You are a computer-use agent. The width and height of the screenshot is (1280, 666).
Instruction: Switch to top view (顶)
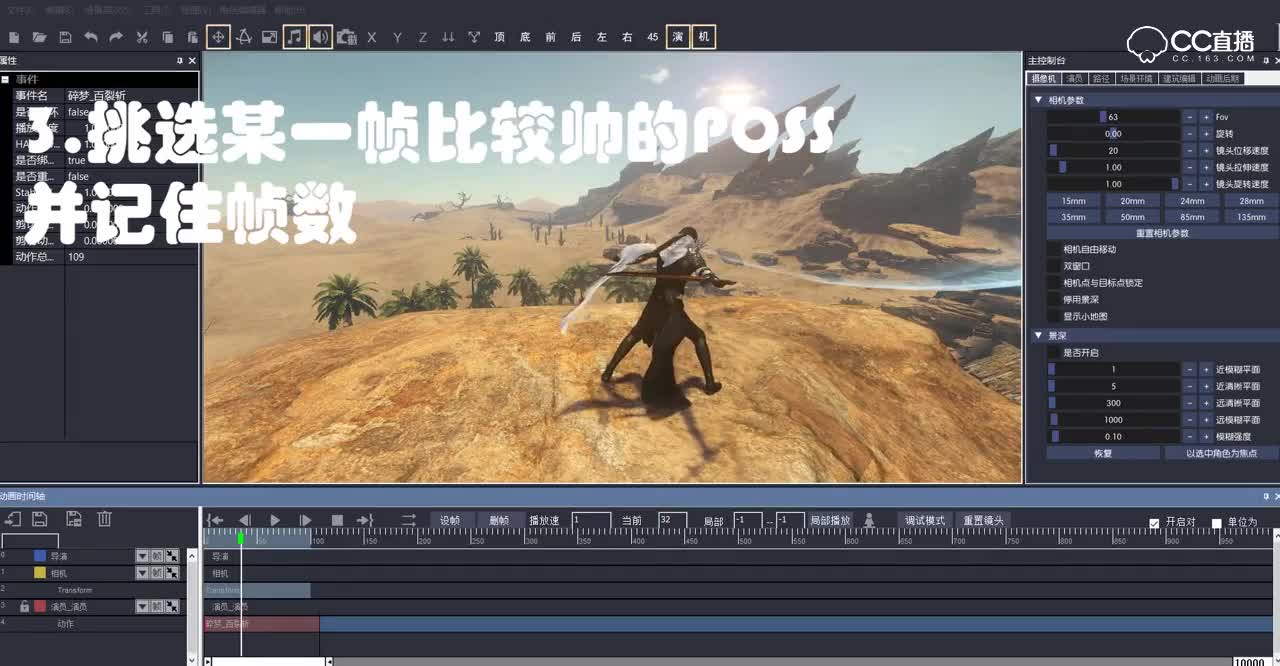click(499, 37)
